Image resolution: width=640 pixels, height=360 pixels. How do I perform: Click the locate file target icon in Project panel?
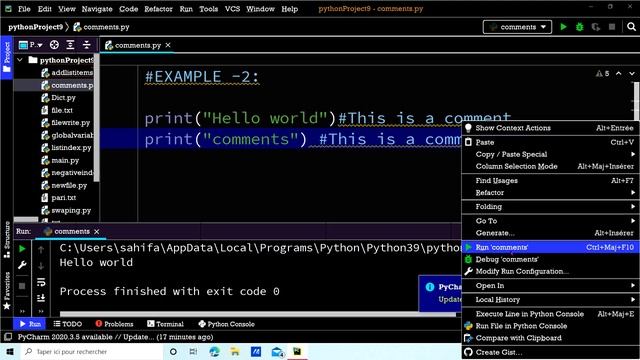click(x=54, y=45)
